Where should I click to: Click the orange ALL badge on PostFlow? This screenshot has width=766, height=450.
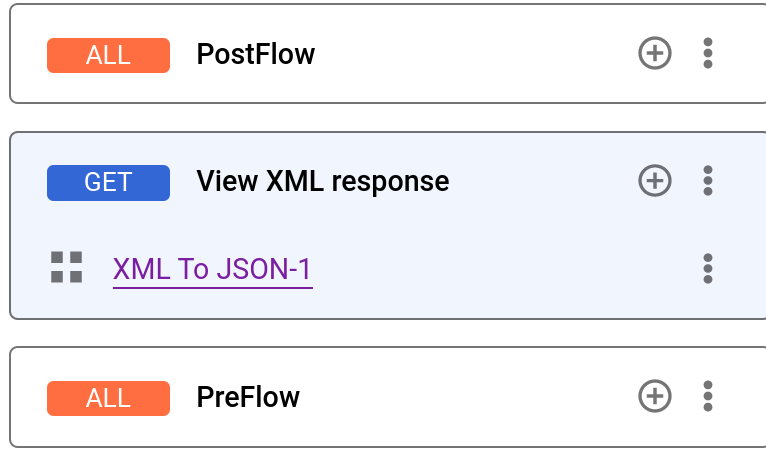[x=108, y=54]
